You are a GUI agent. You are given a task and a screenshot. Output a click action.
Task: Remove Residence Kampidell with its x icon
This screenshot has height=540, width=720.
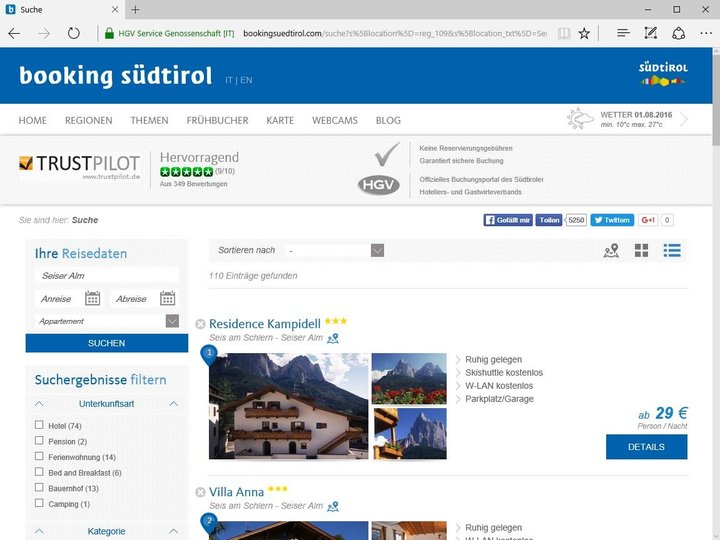pos(200,324)
